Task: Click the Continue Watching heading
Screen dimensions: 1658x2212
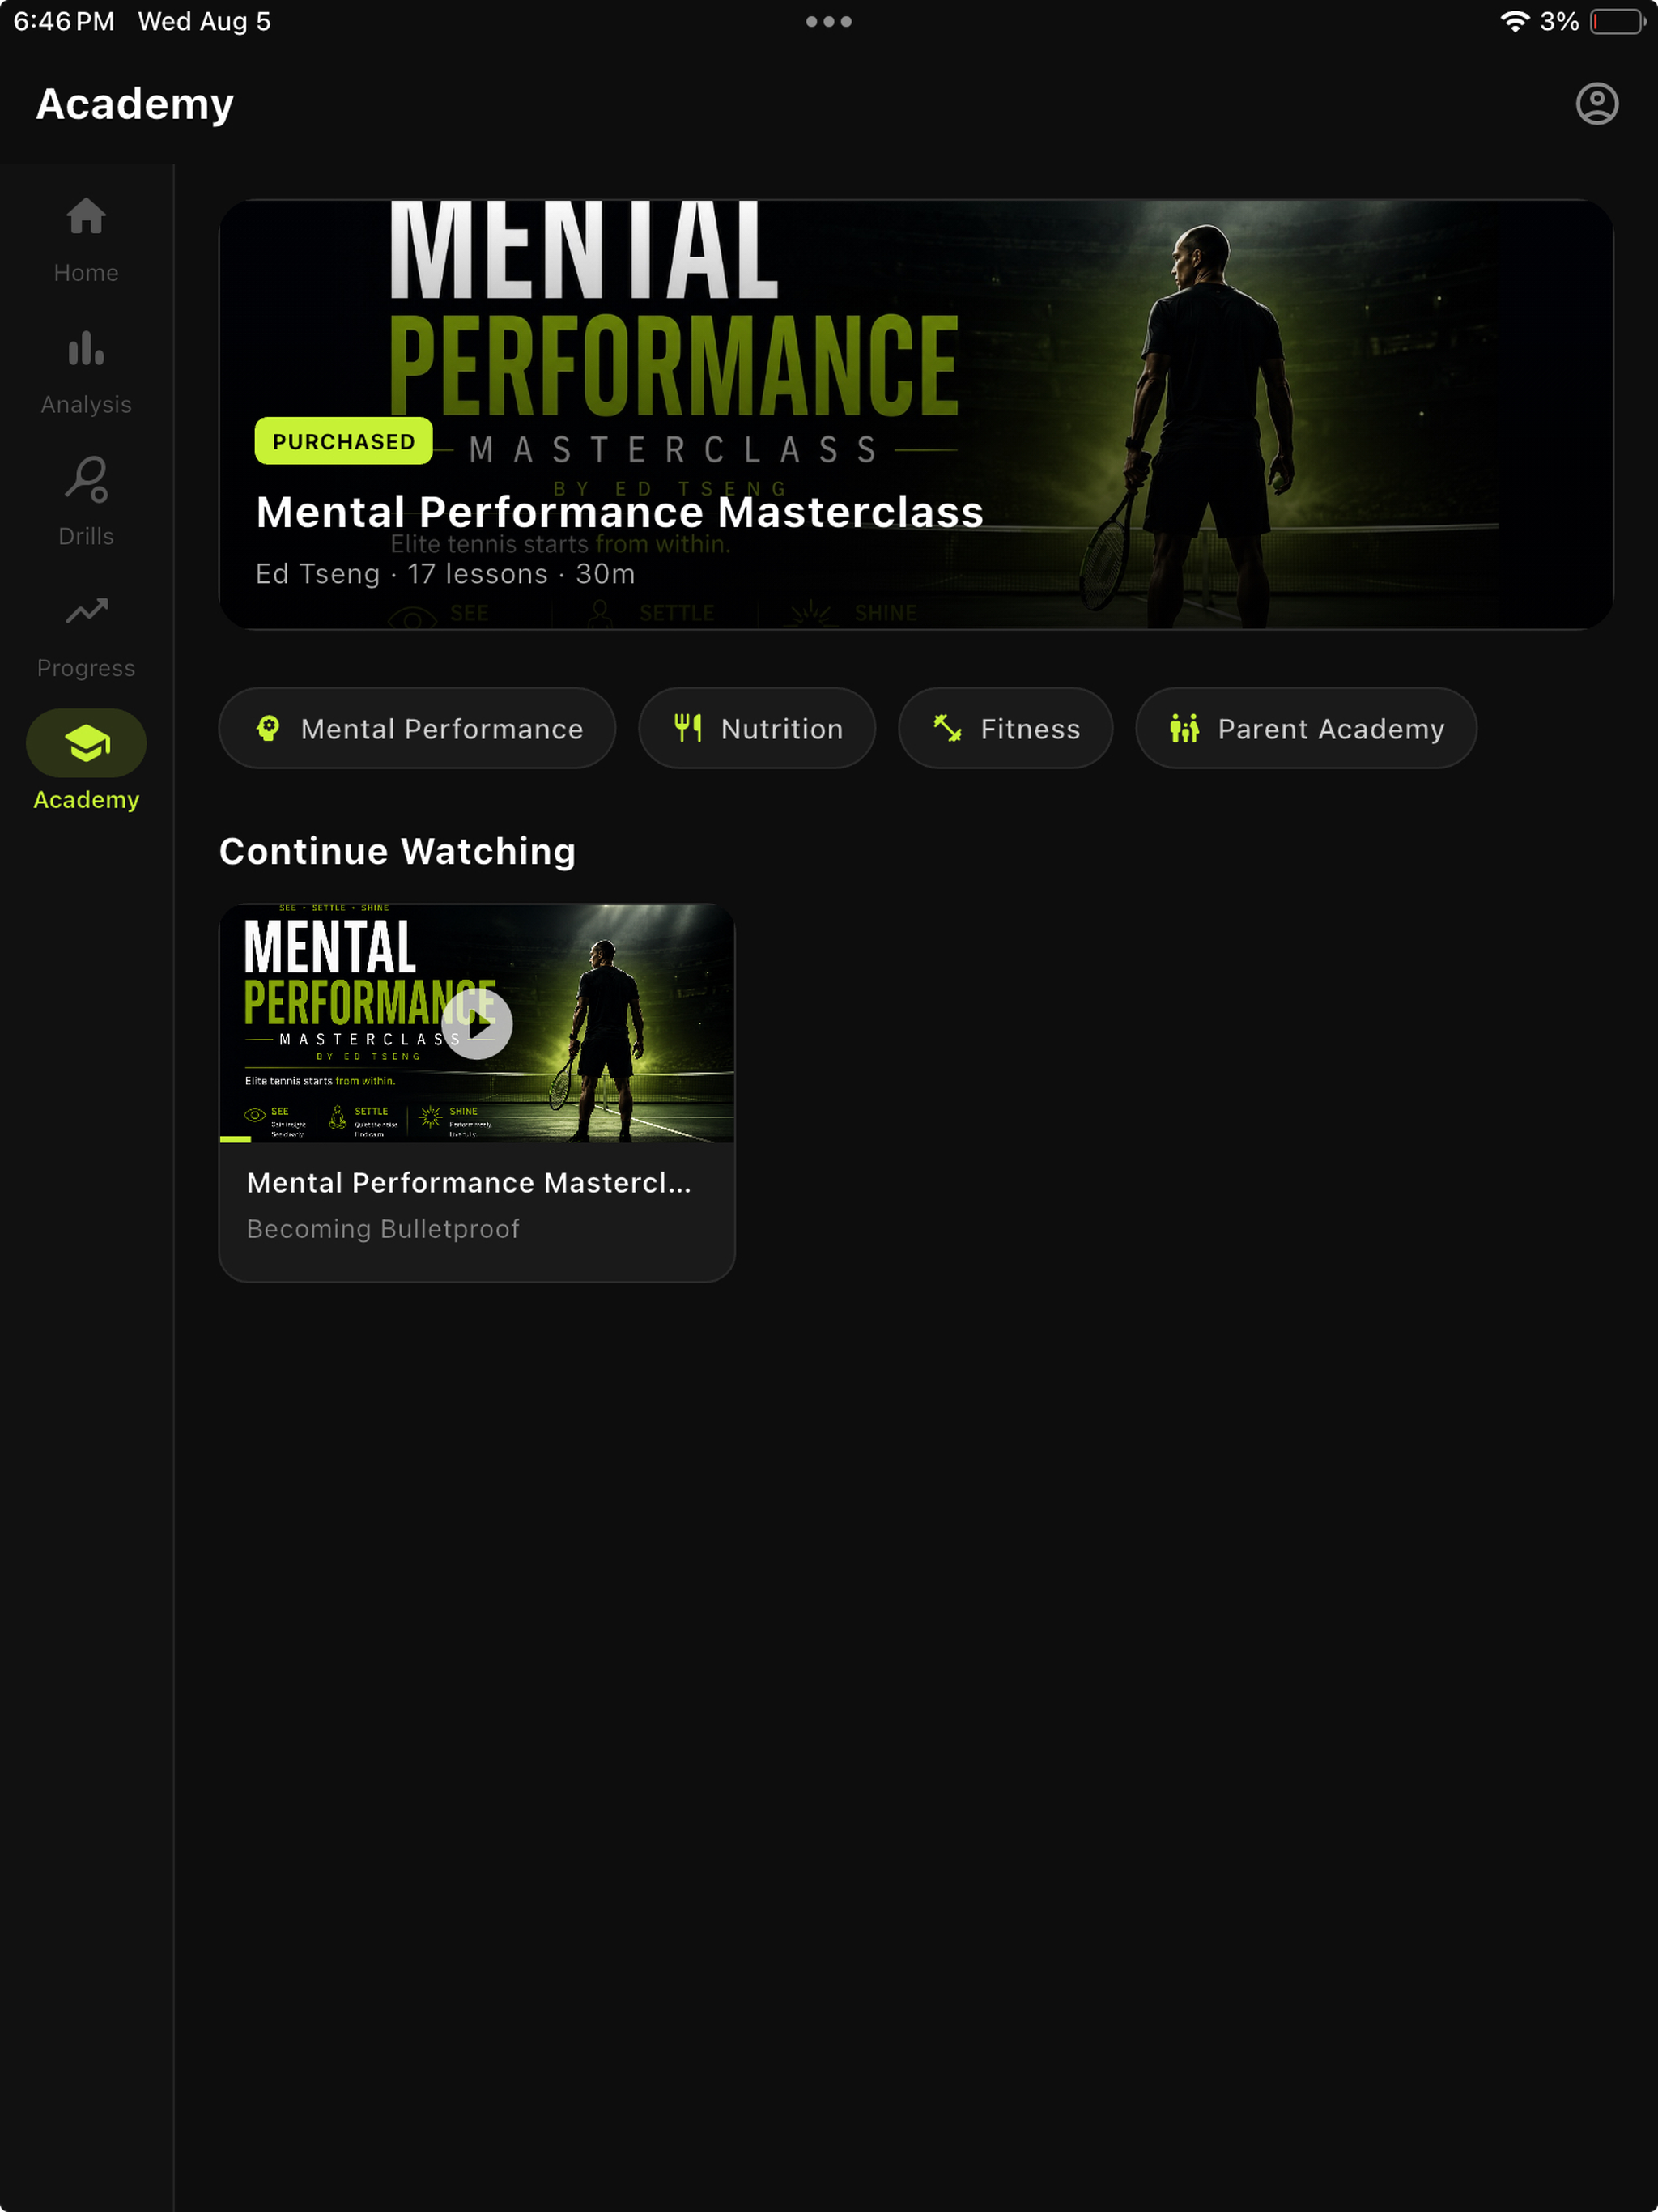Action: (397, 851)
